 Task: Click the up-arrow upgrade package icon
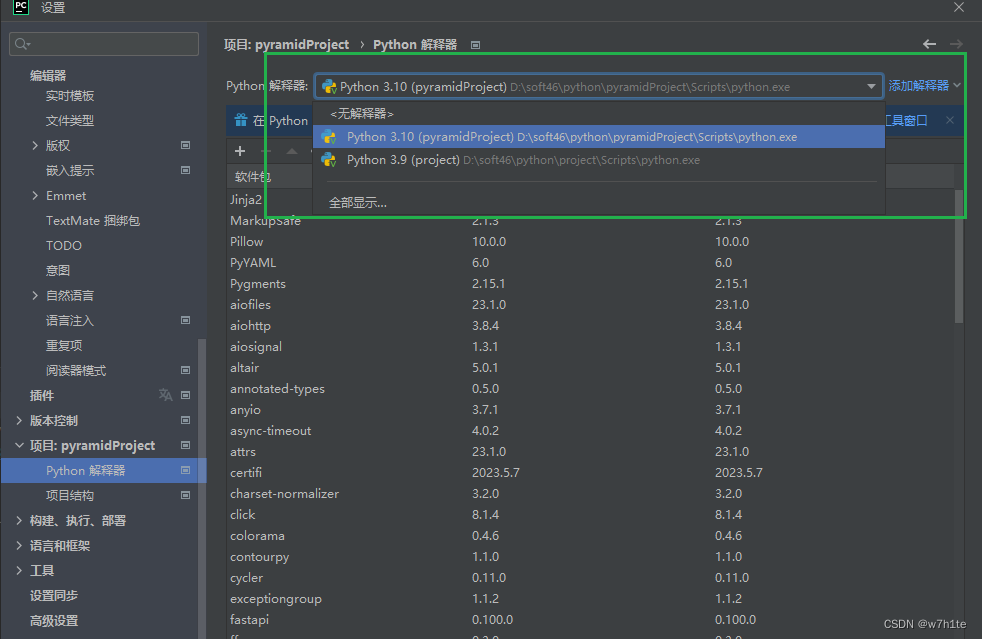(x=292, y=151)
